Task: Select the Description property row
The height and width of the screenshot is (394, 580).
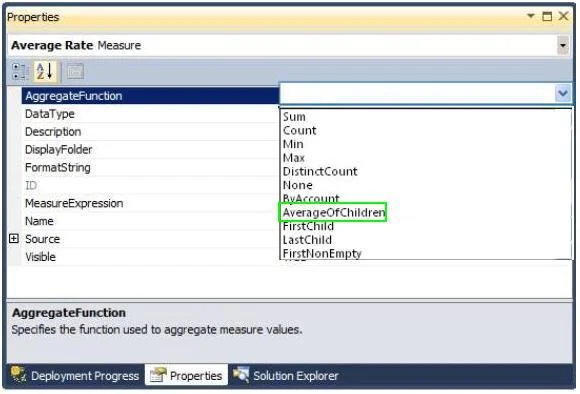Action: point(151,131)
